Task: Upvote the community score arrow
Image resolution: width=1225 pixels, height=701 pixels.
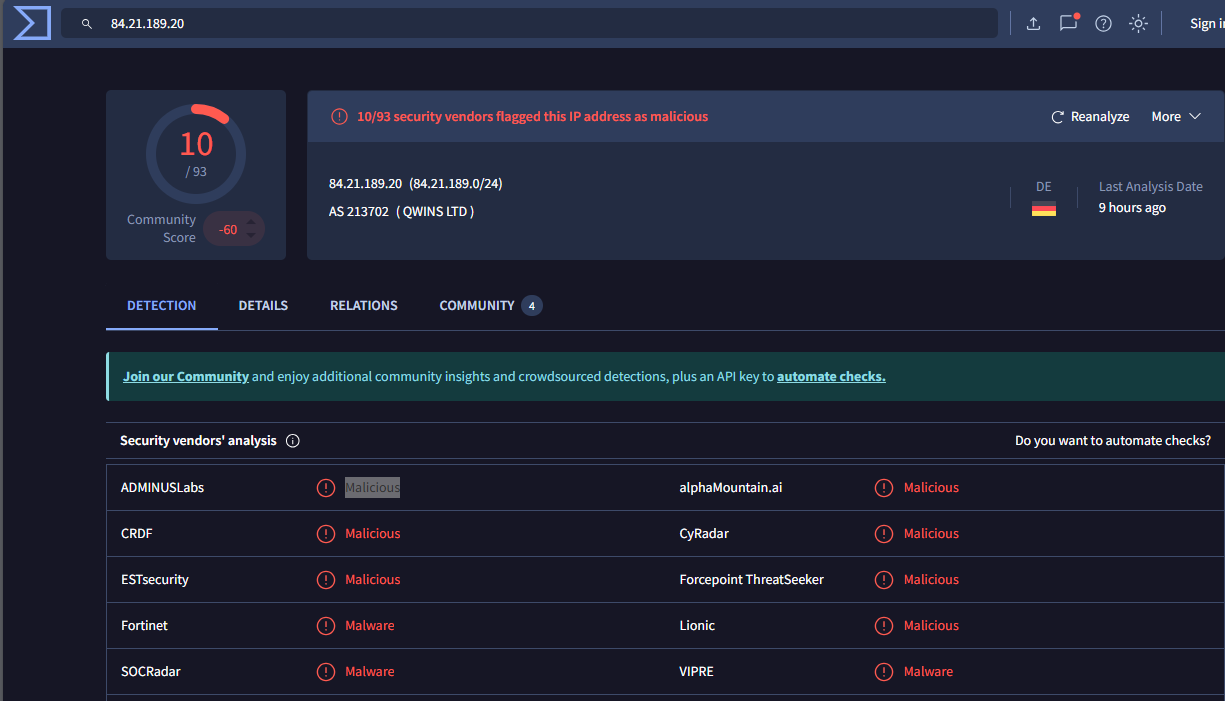Action: tap(251, 220)
